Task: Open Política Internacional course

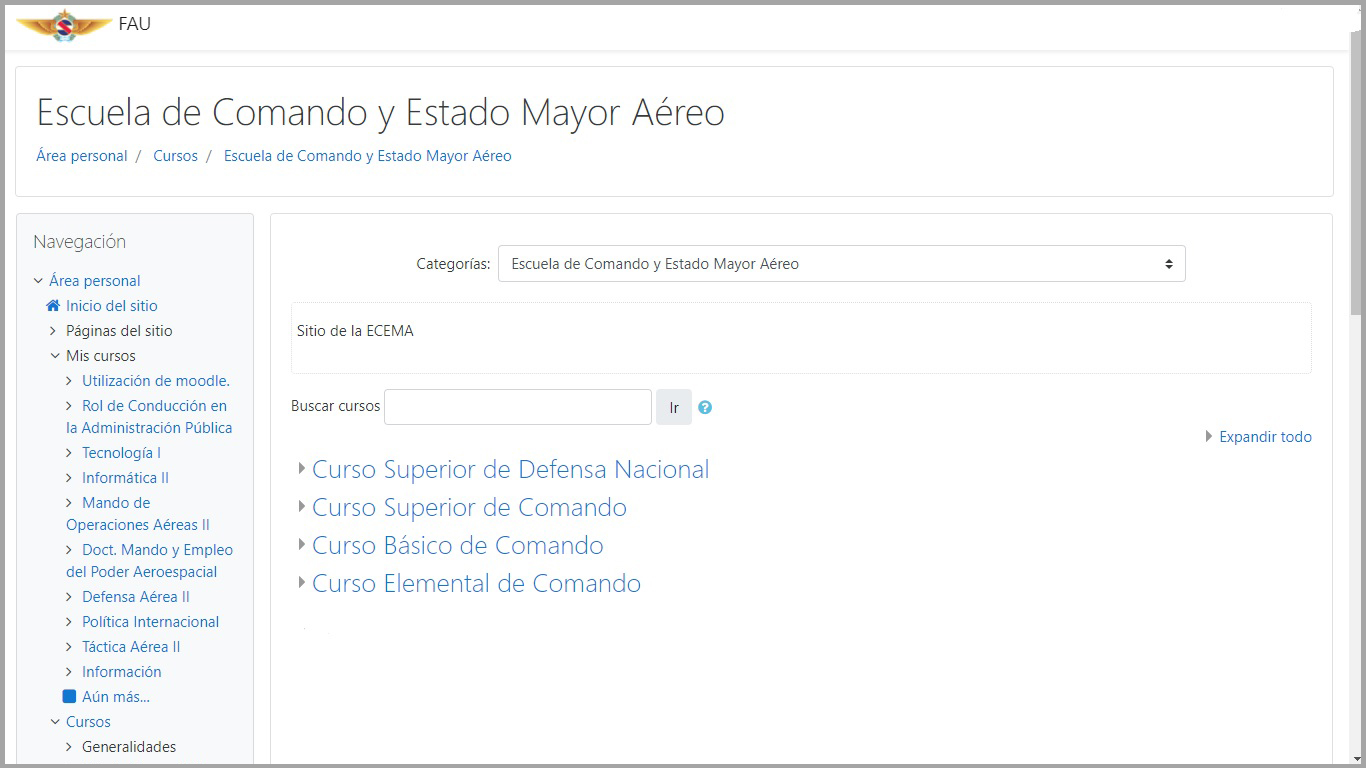Action: pyautogui.click(x=150, y=622)
